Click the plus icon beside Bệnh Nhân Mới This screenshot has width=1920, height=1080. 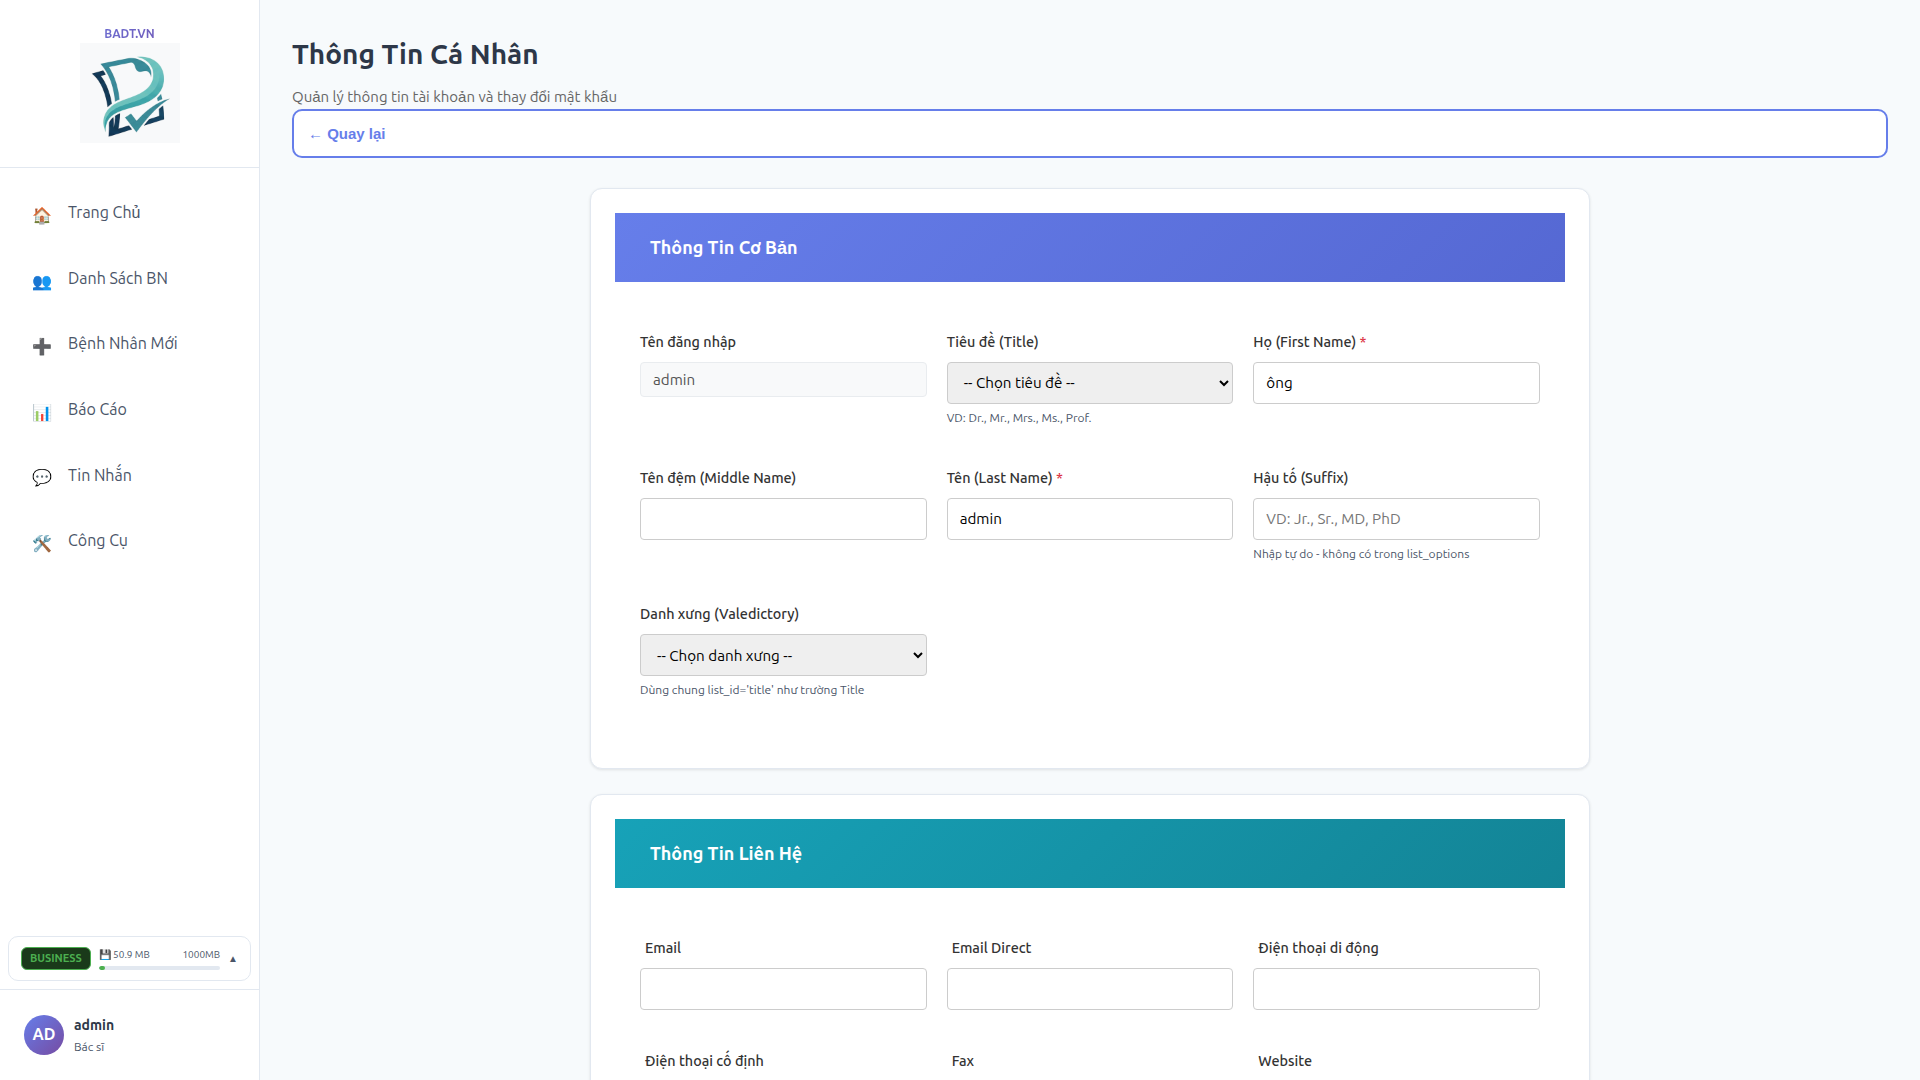(x=42, y=346)
